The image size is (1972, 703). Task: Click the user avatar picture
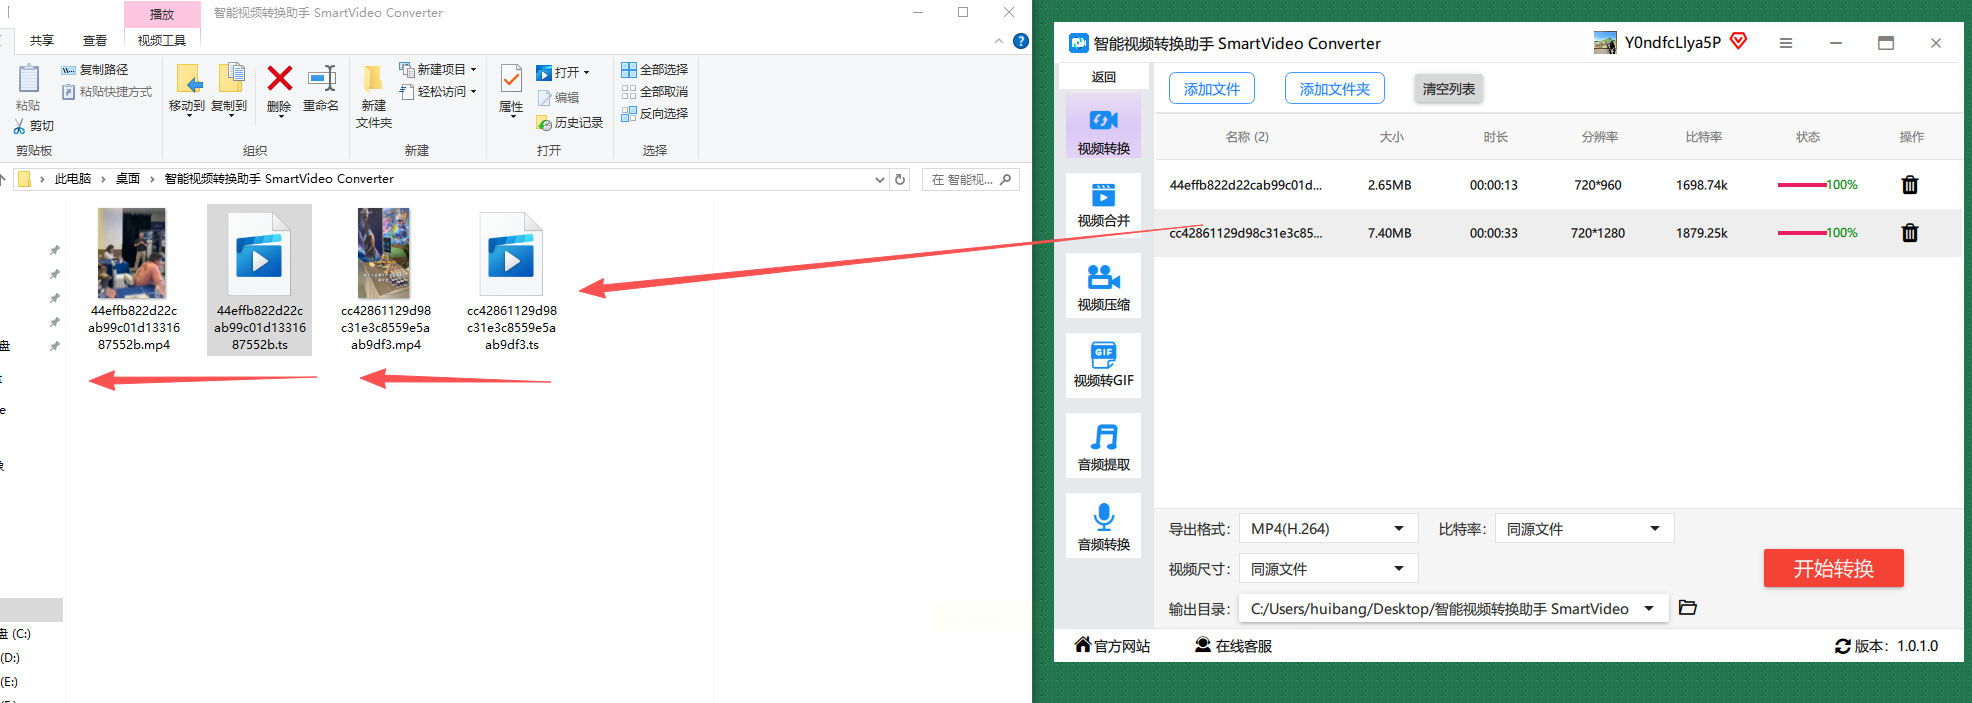[x=1605, y=42]
